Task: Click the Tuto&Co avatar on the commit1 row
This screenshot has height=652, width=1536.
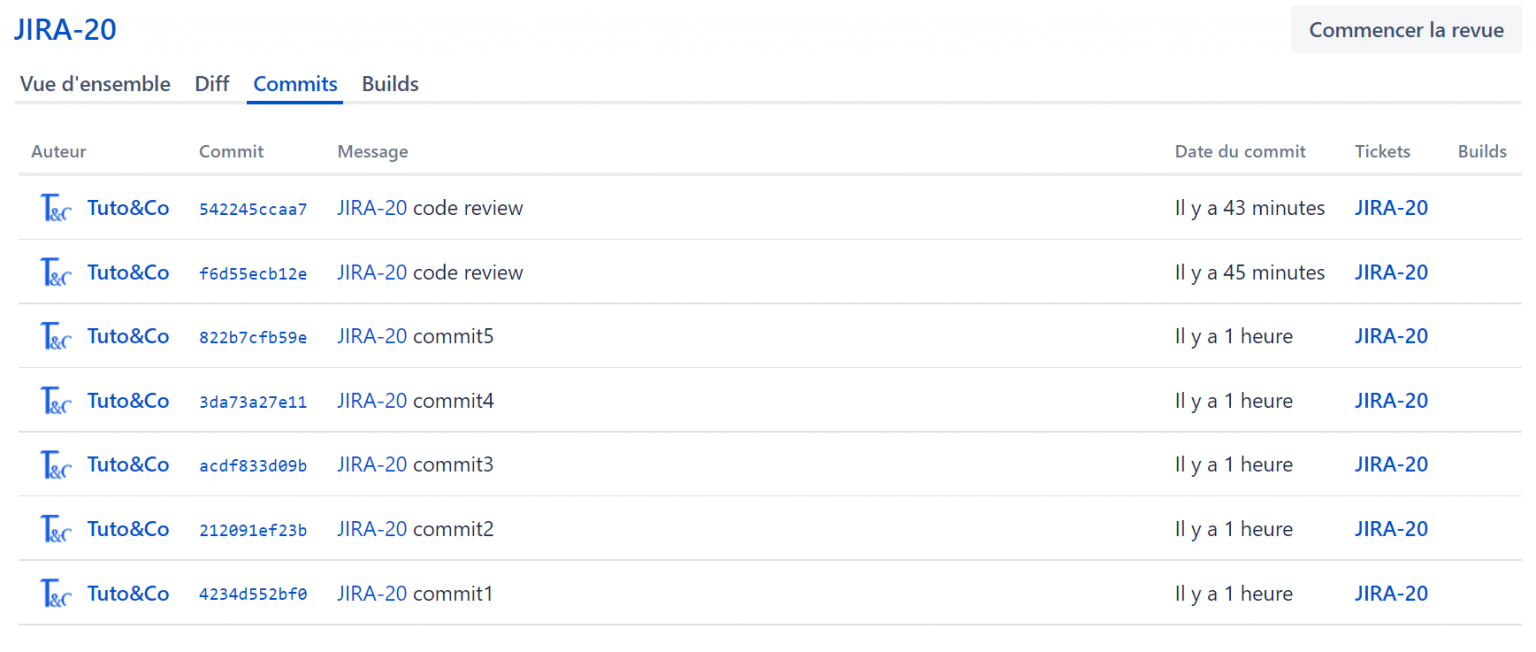Action: tap(55, 593)
